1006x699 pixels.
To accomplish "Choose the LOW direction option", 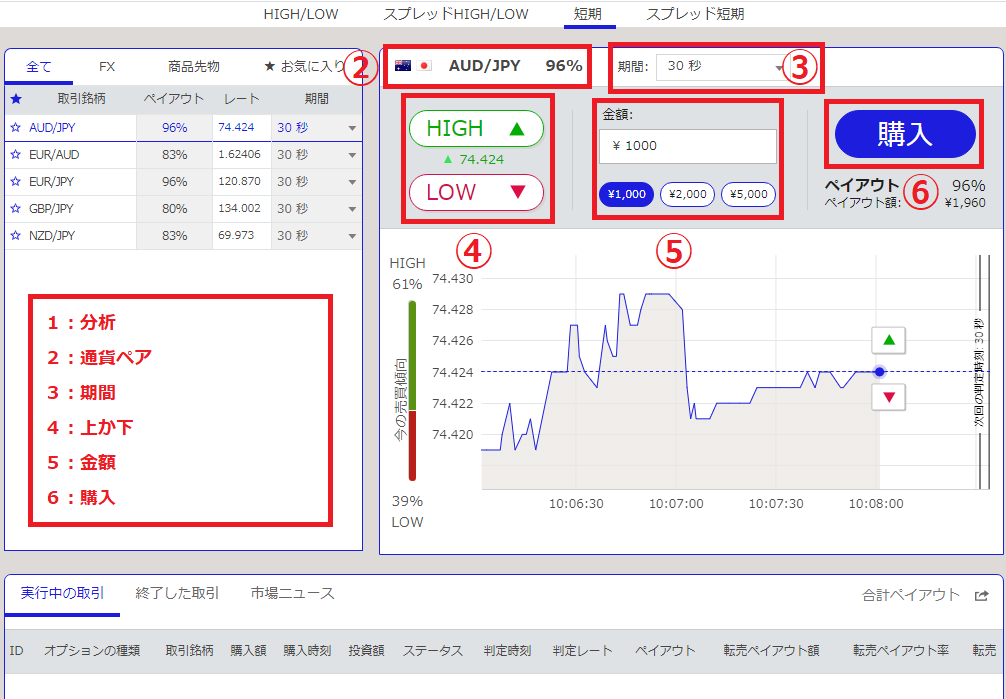I will click(476, 192).
